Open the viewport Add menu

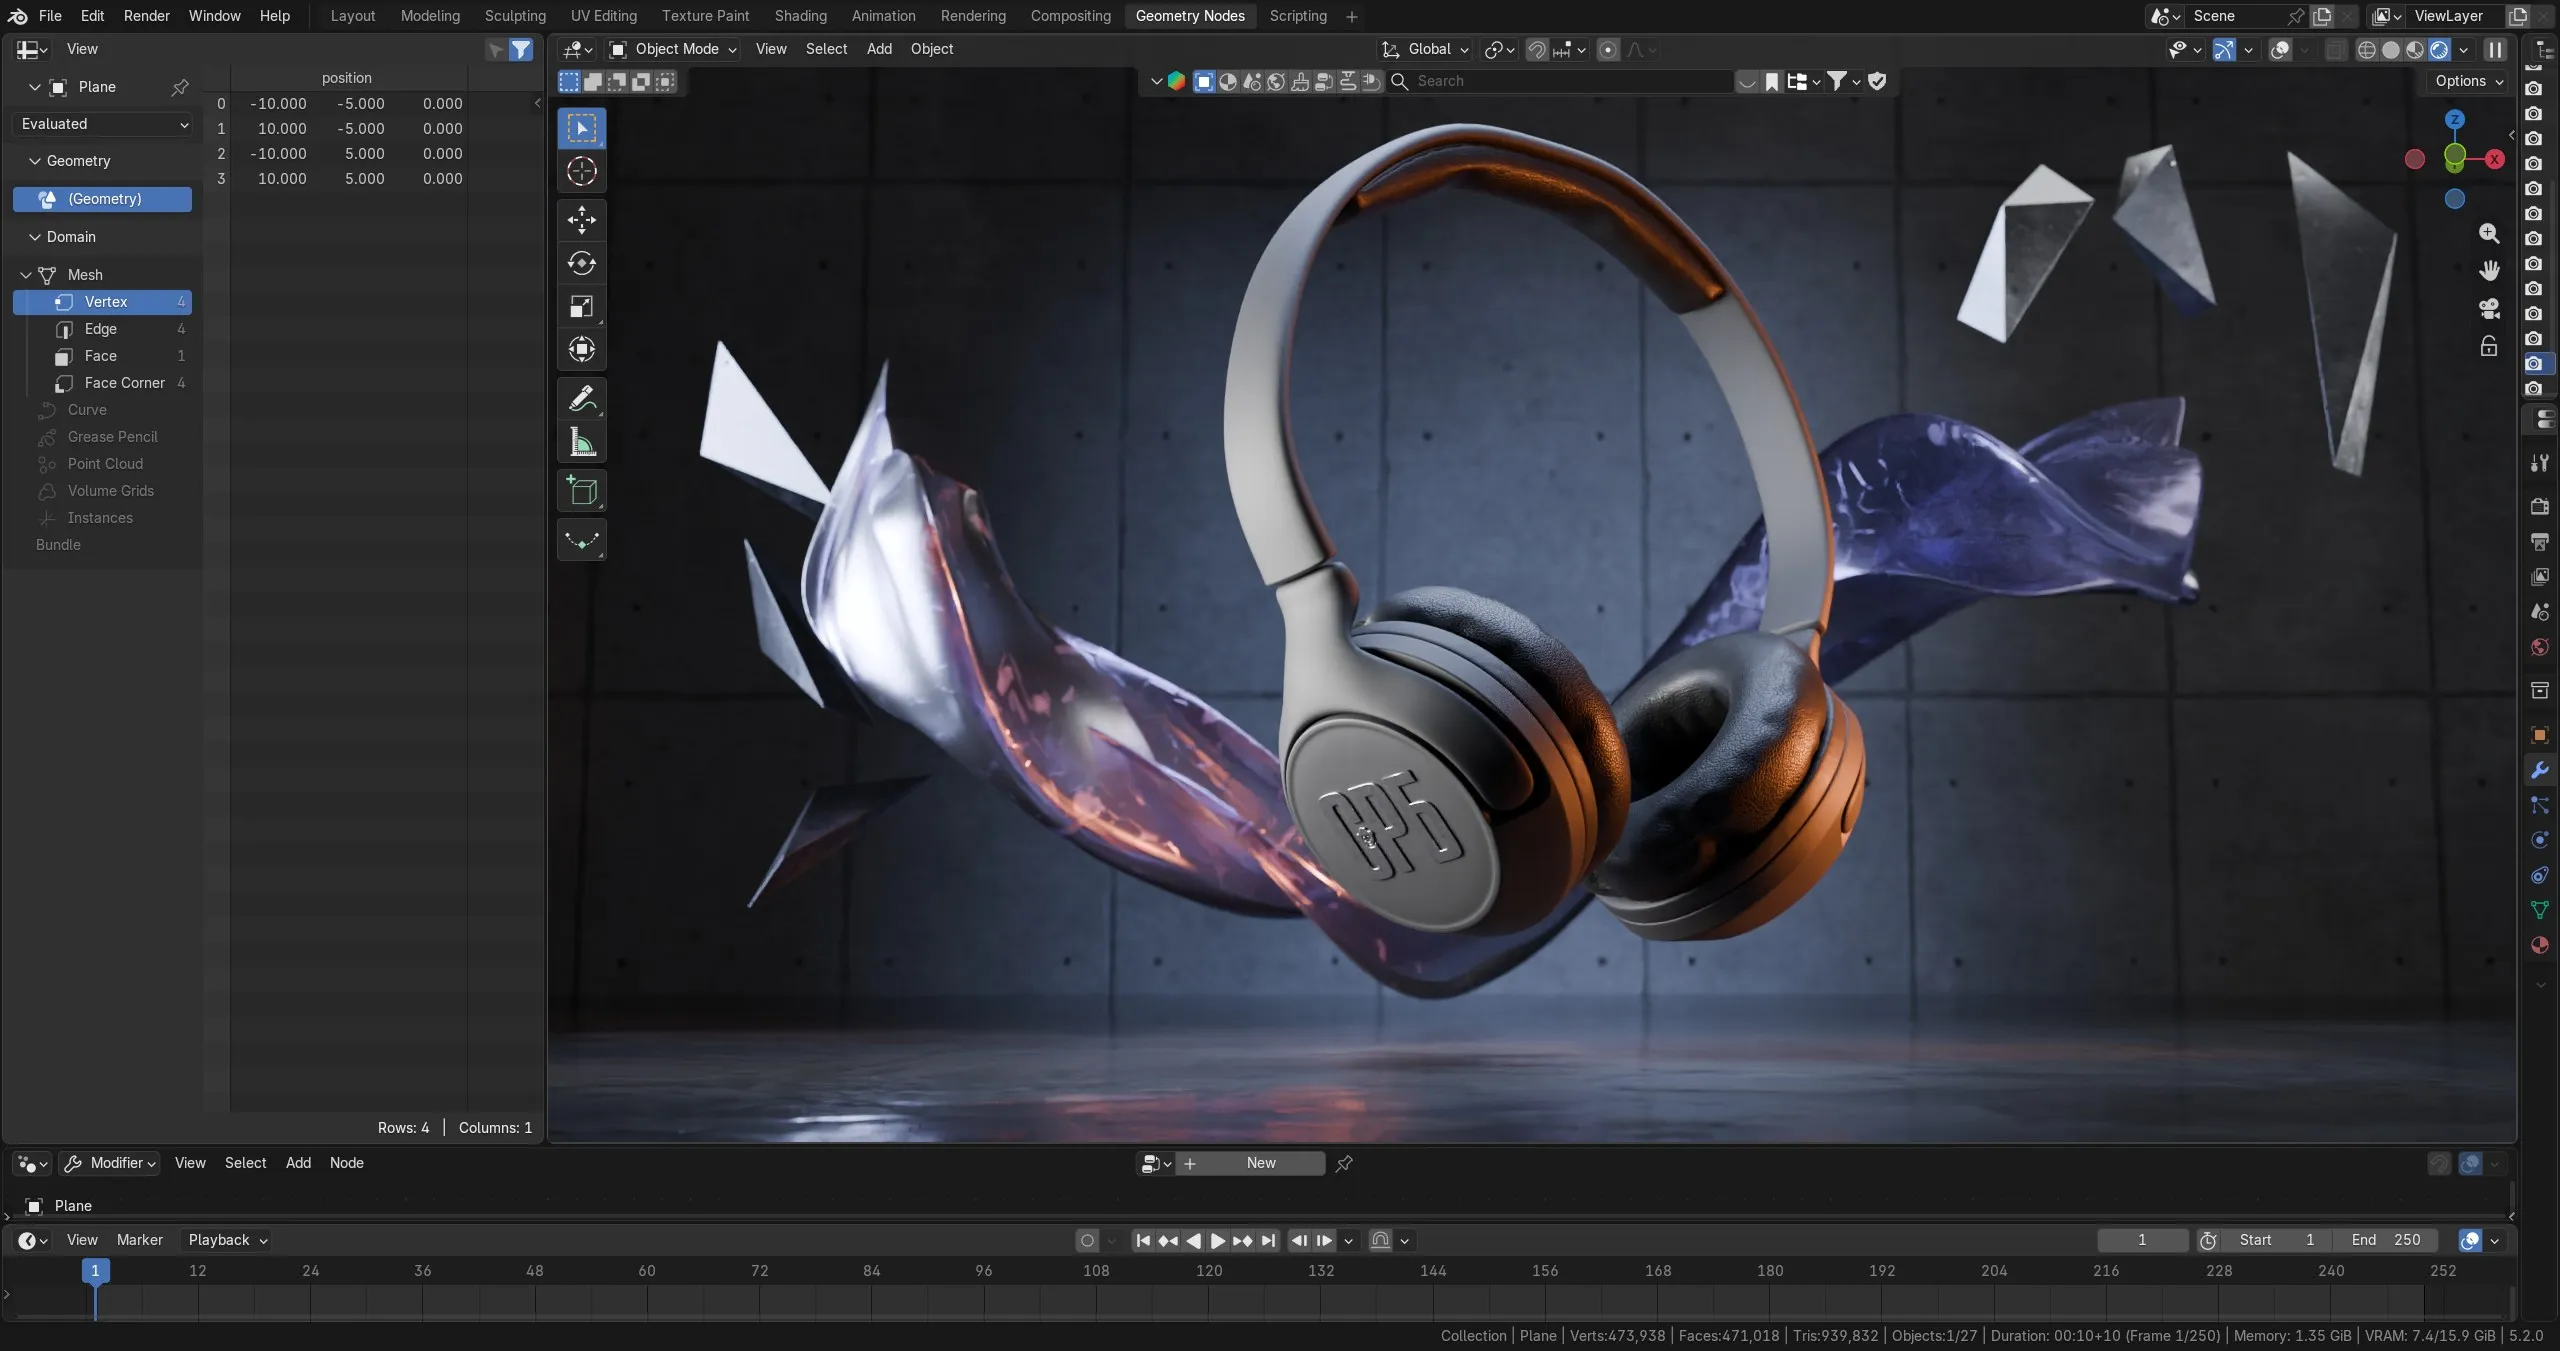(x=879, y=49)
